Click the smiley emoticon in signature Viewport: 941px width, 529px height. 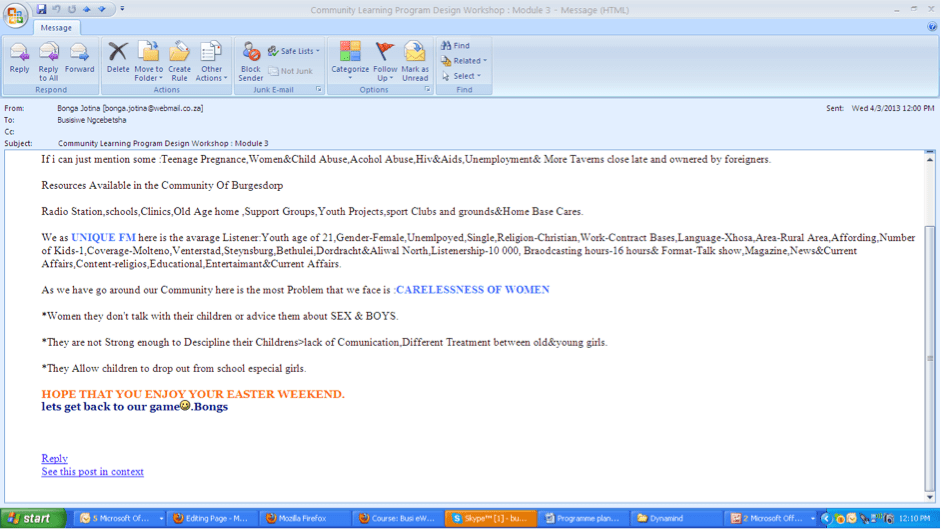click(x=185, y=405)
